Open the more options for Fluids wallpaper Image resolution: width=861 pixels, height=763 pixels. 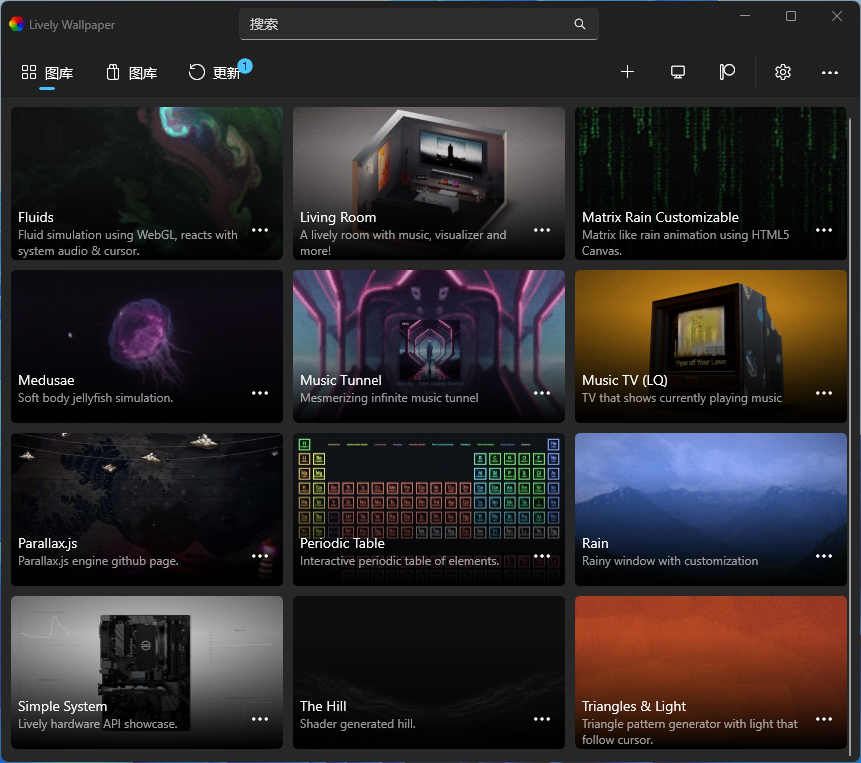click(x=260, y=230)
